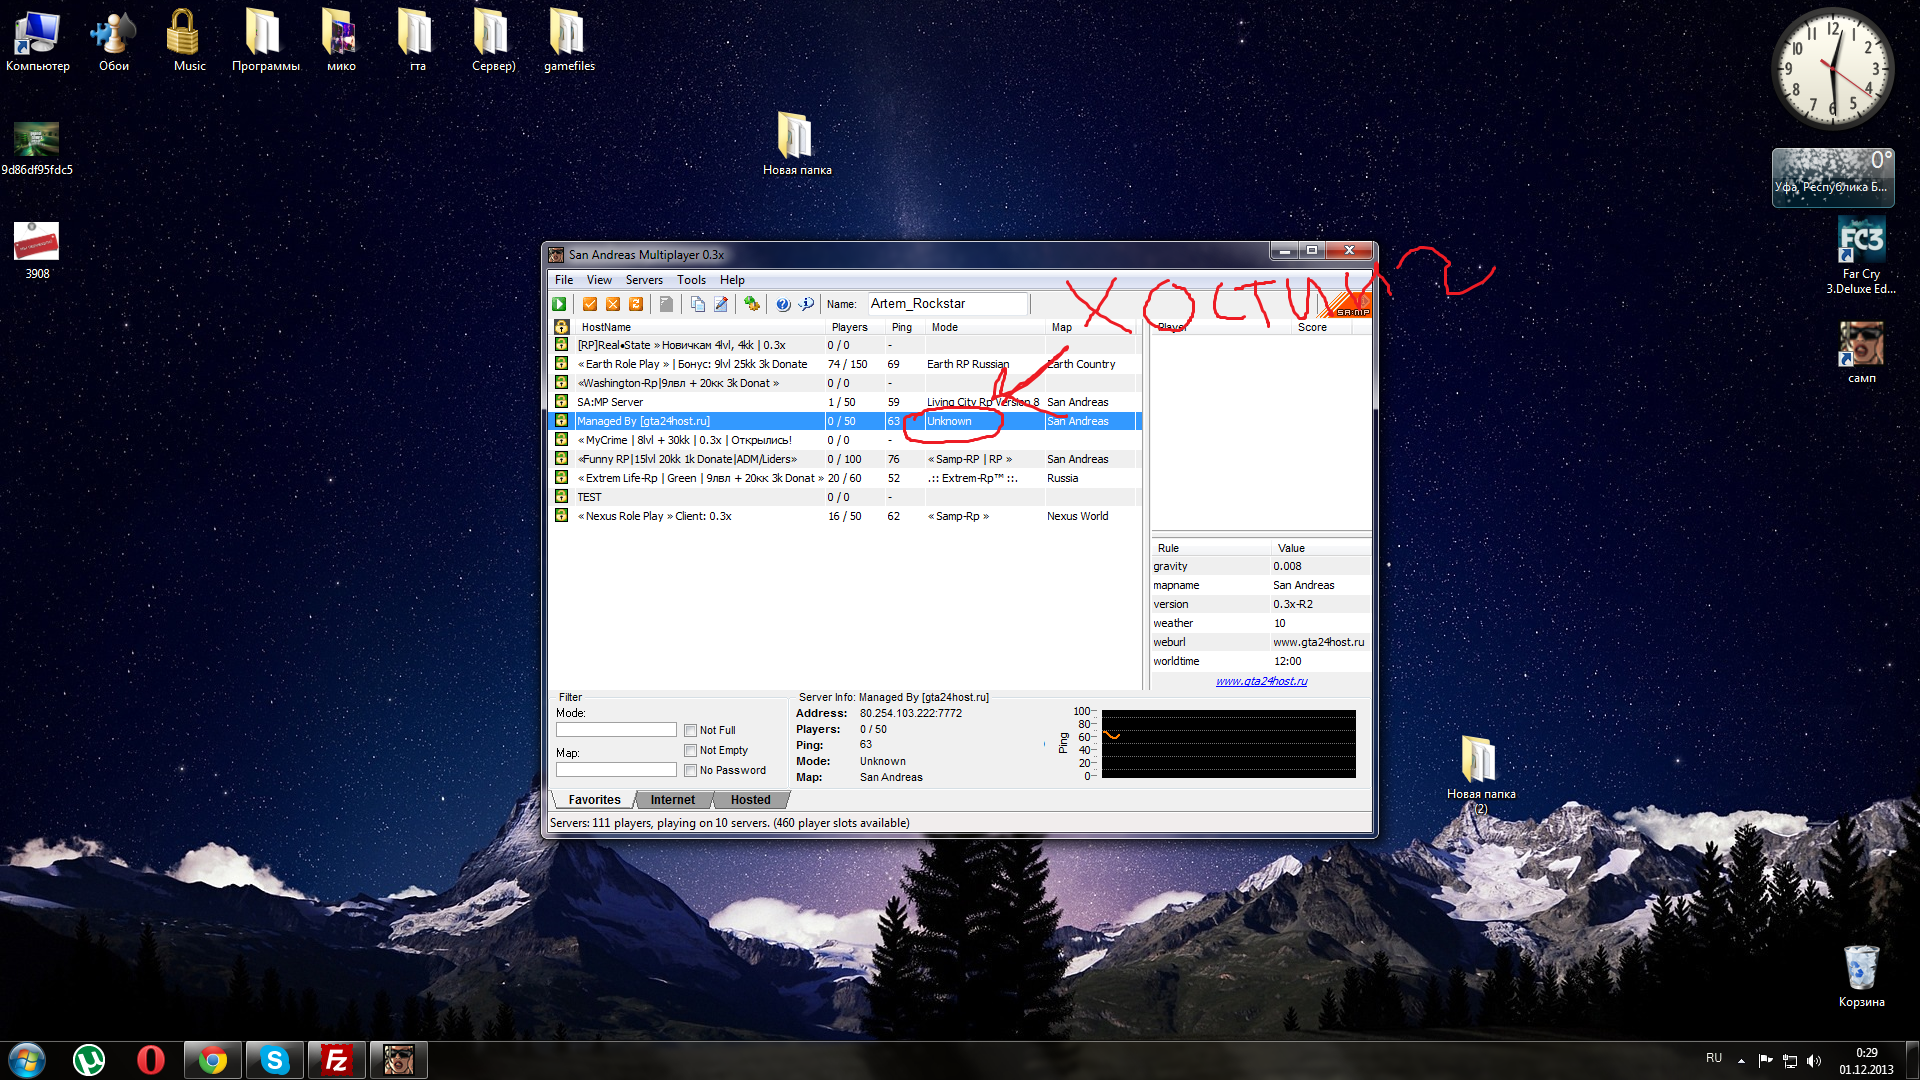Select the [RP]Real•State server row
Screen dimensions: 1920x1080
coord(845,345)
